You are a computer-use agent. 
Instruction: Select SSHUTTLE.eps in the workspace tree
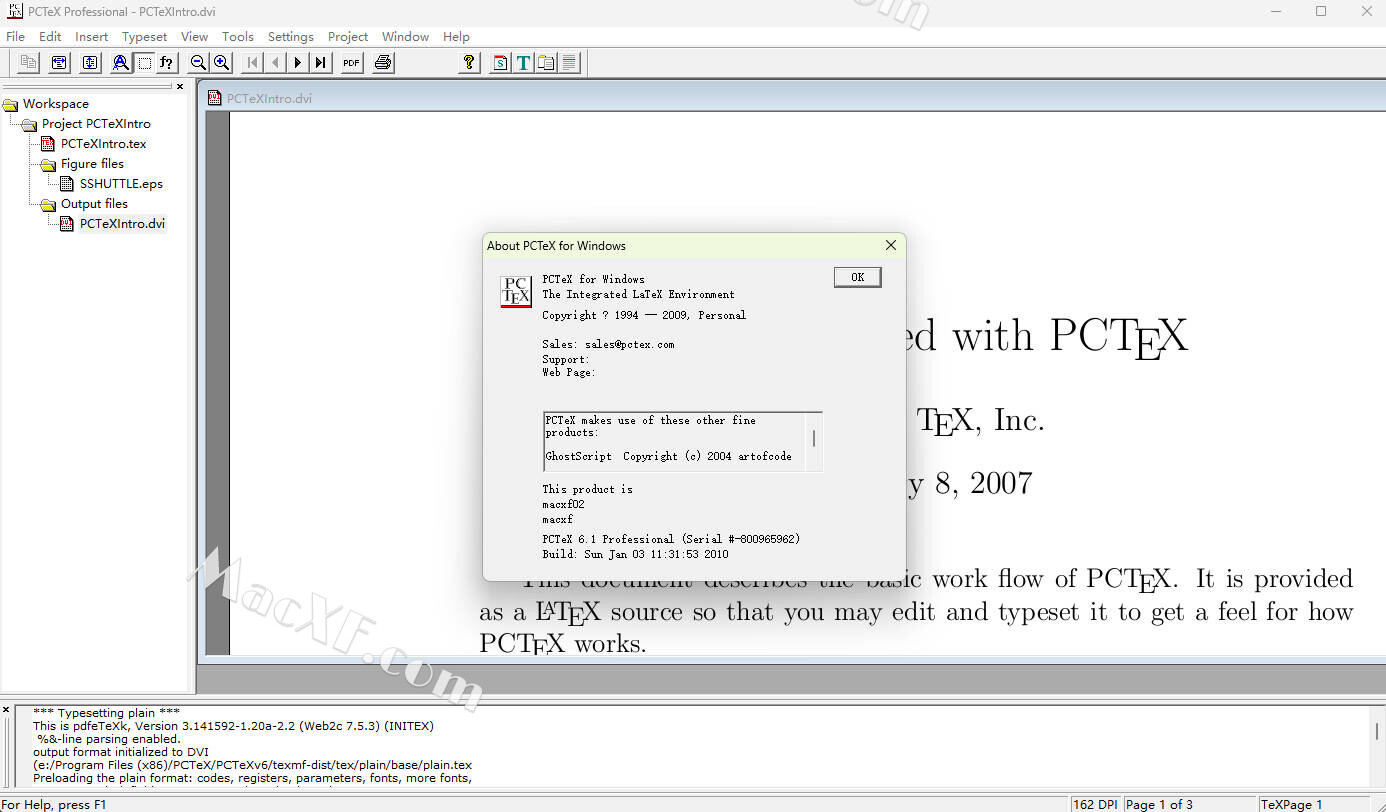point(120,184)
